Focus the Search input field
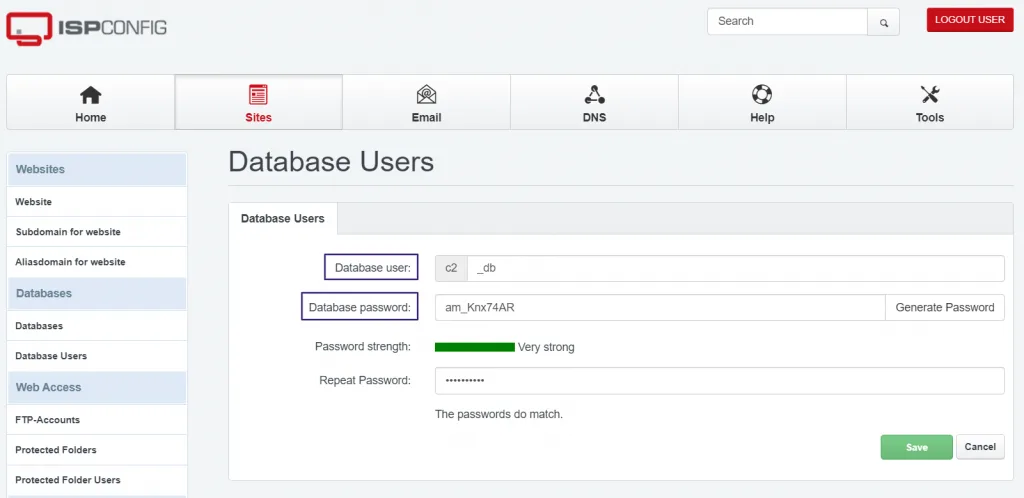The height and width of the screenshot is (498, 1024). click(787, 22)
